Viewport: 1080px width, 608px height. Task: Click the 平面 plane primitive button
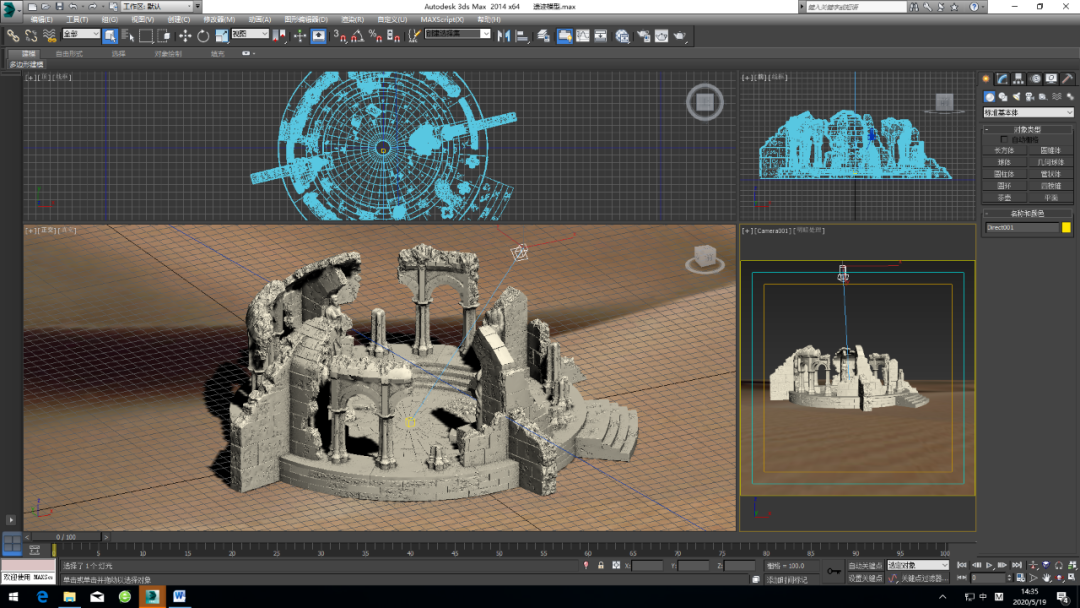[1050, 197]
